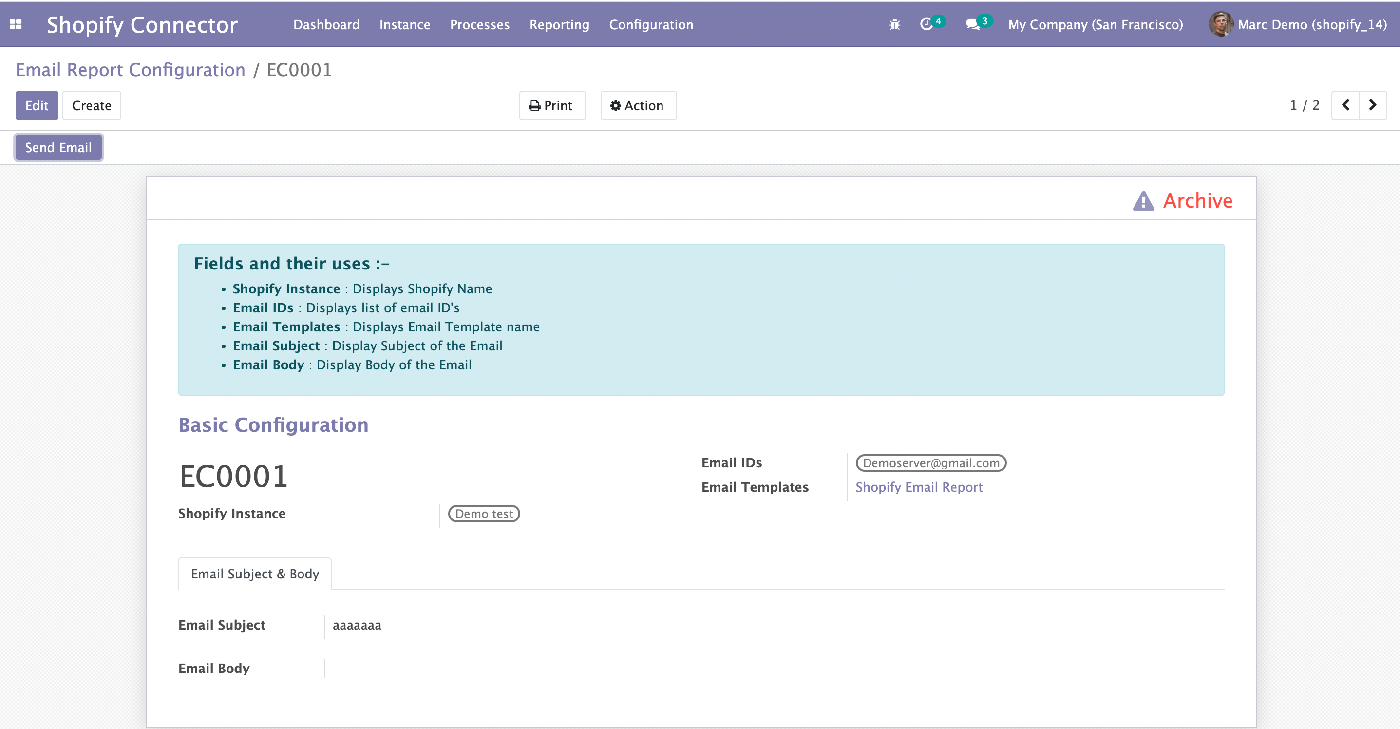Click Marc Demo user avatar
1400x729 pixels.
click(x=1220, y=24)
